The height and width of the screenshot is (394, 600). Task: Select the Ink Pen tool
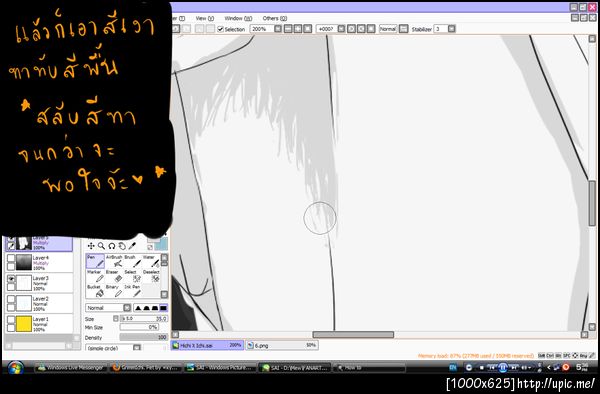click(x=132, y=291)
